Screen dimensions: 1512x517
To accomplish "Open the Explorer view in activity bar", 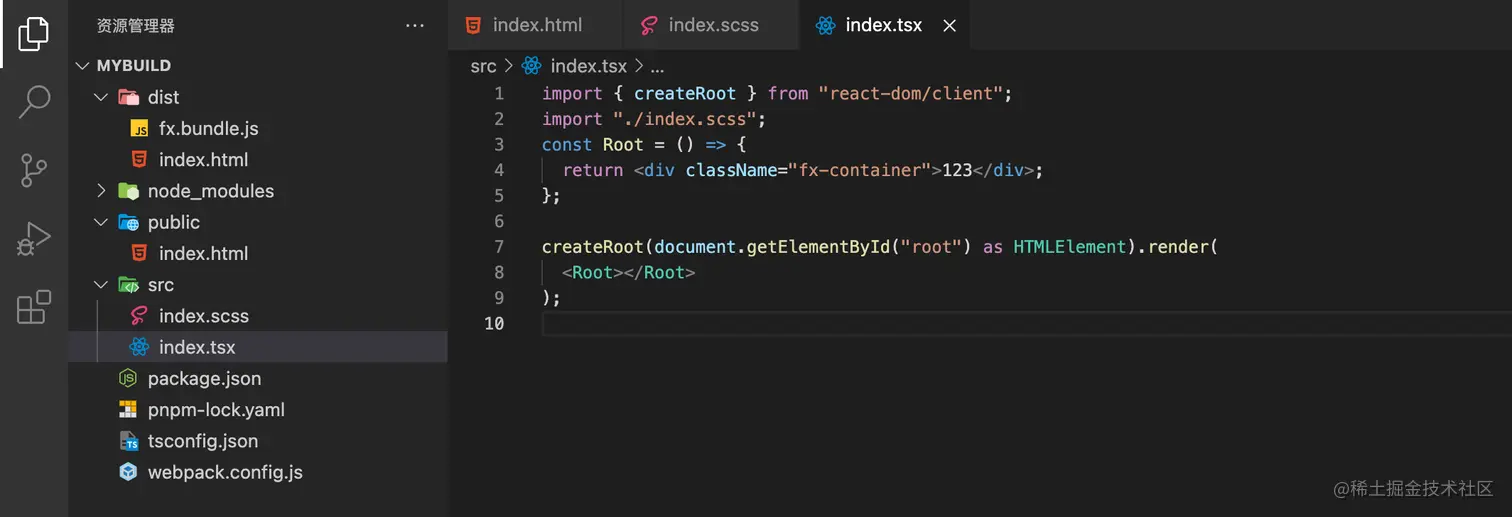I will (33, 33).
